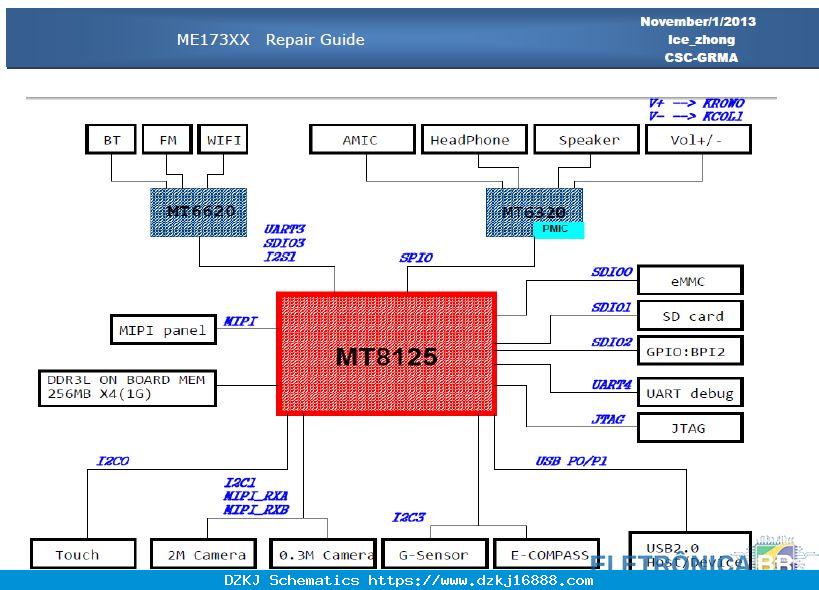Click the USB2.0 Host/Device block
The width and height of the screenshot is (819, 590).
[x=690, y=551]
